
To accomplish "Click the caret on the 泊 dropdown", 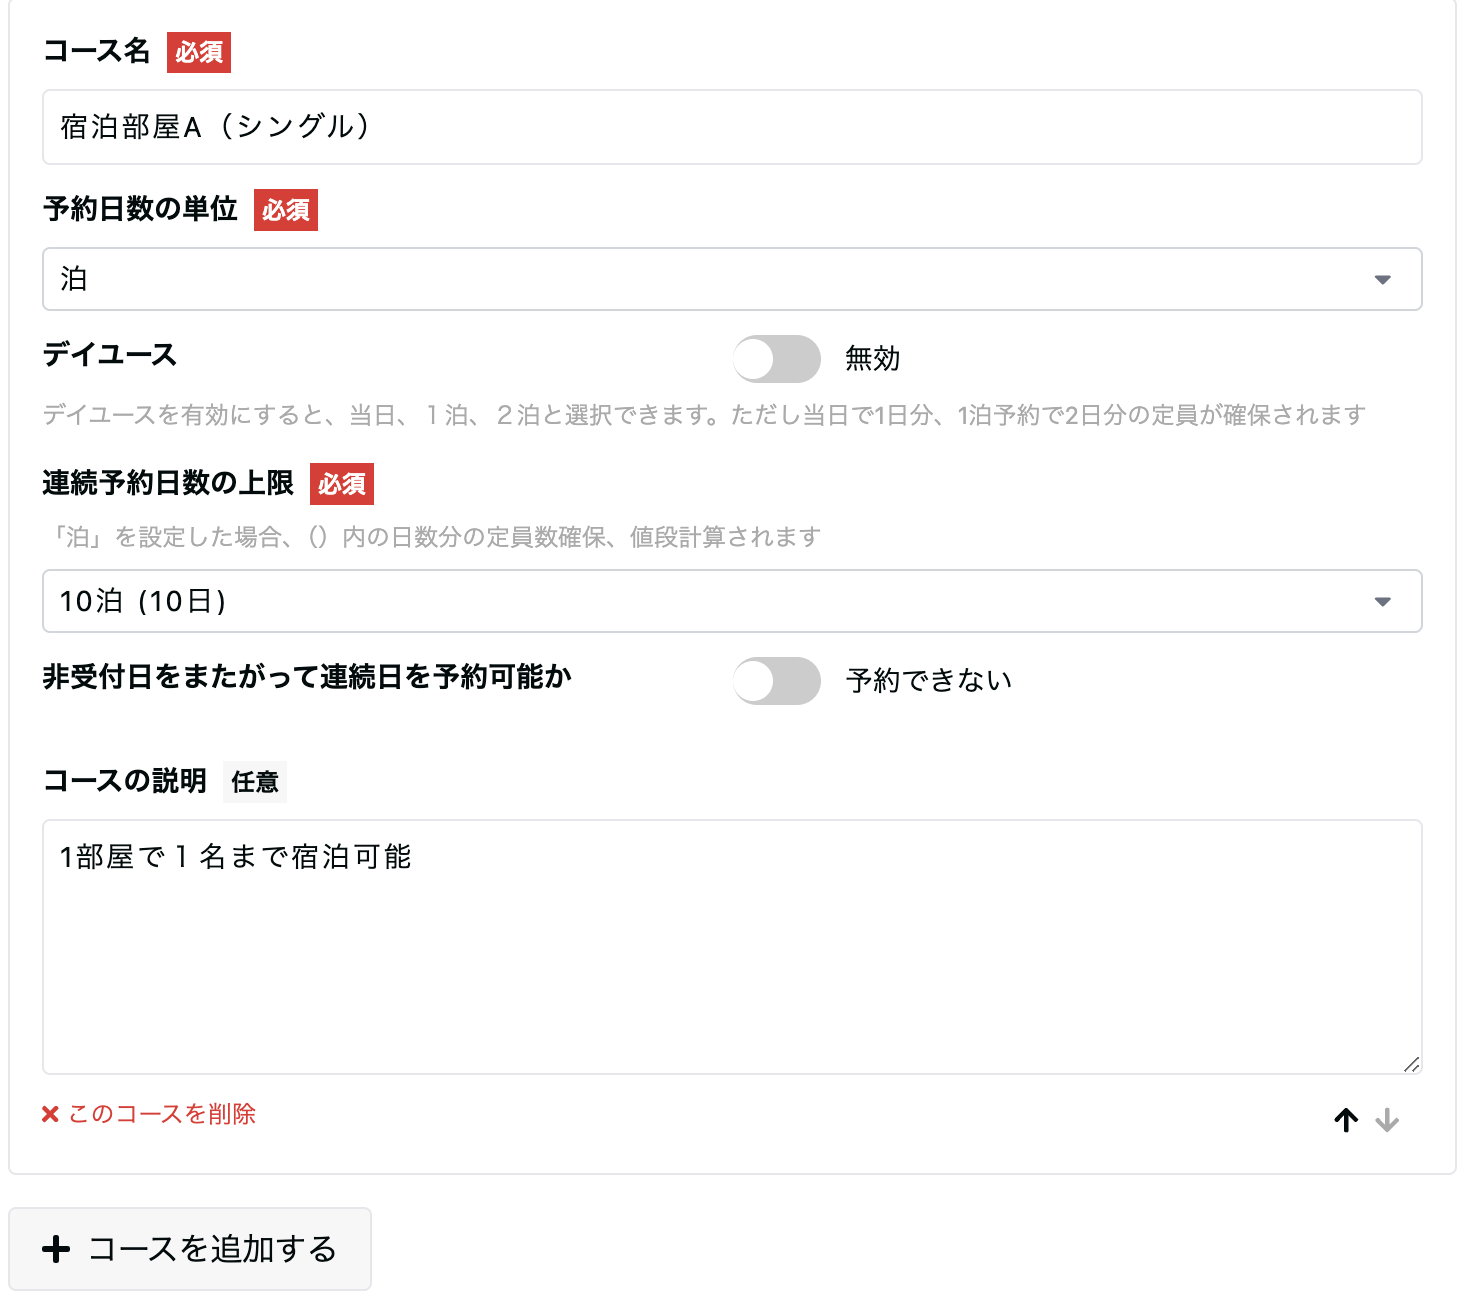I will 1383,280.
